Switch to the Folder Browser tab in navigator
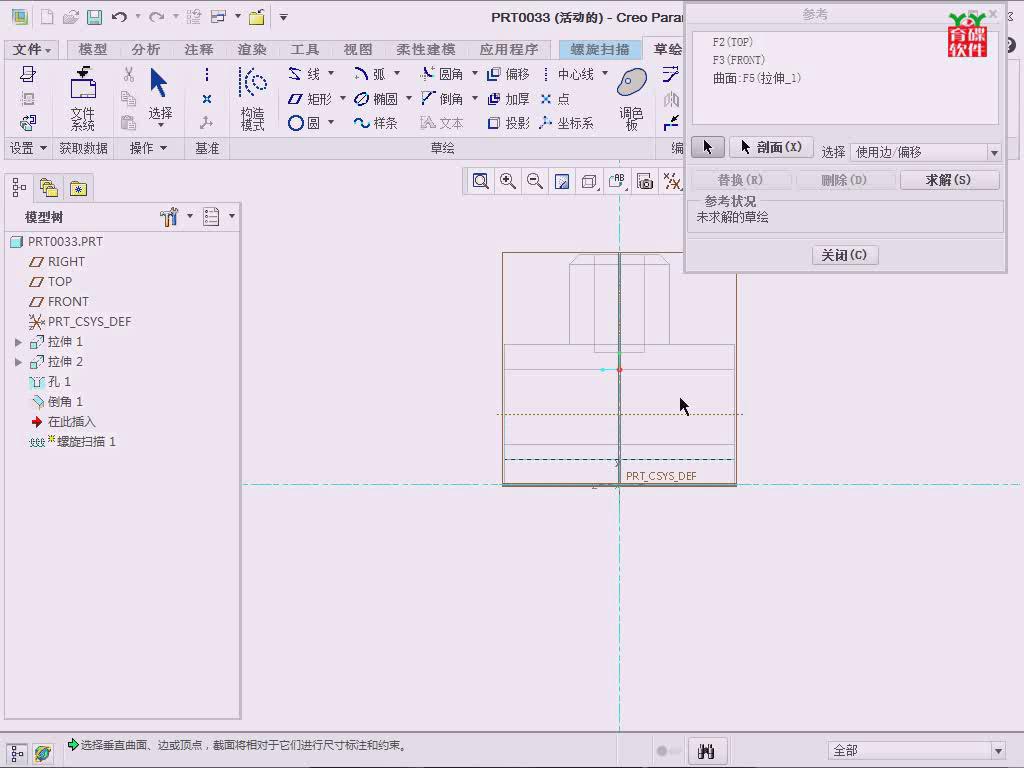1024x768 pixels. pos(49,188)
